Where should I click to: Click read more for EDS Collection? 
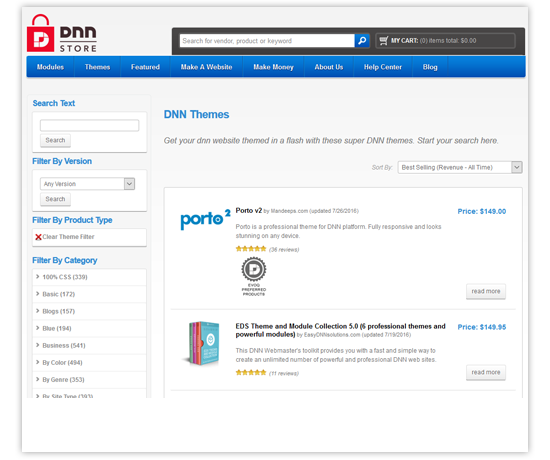click(x=486, y=372)
